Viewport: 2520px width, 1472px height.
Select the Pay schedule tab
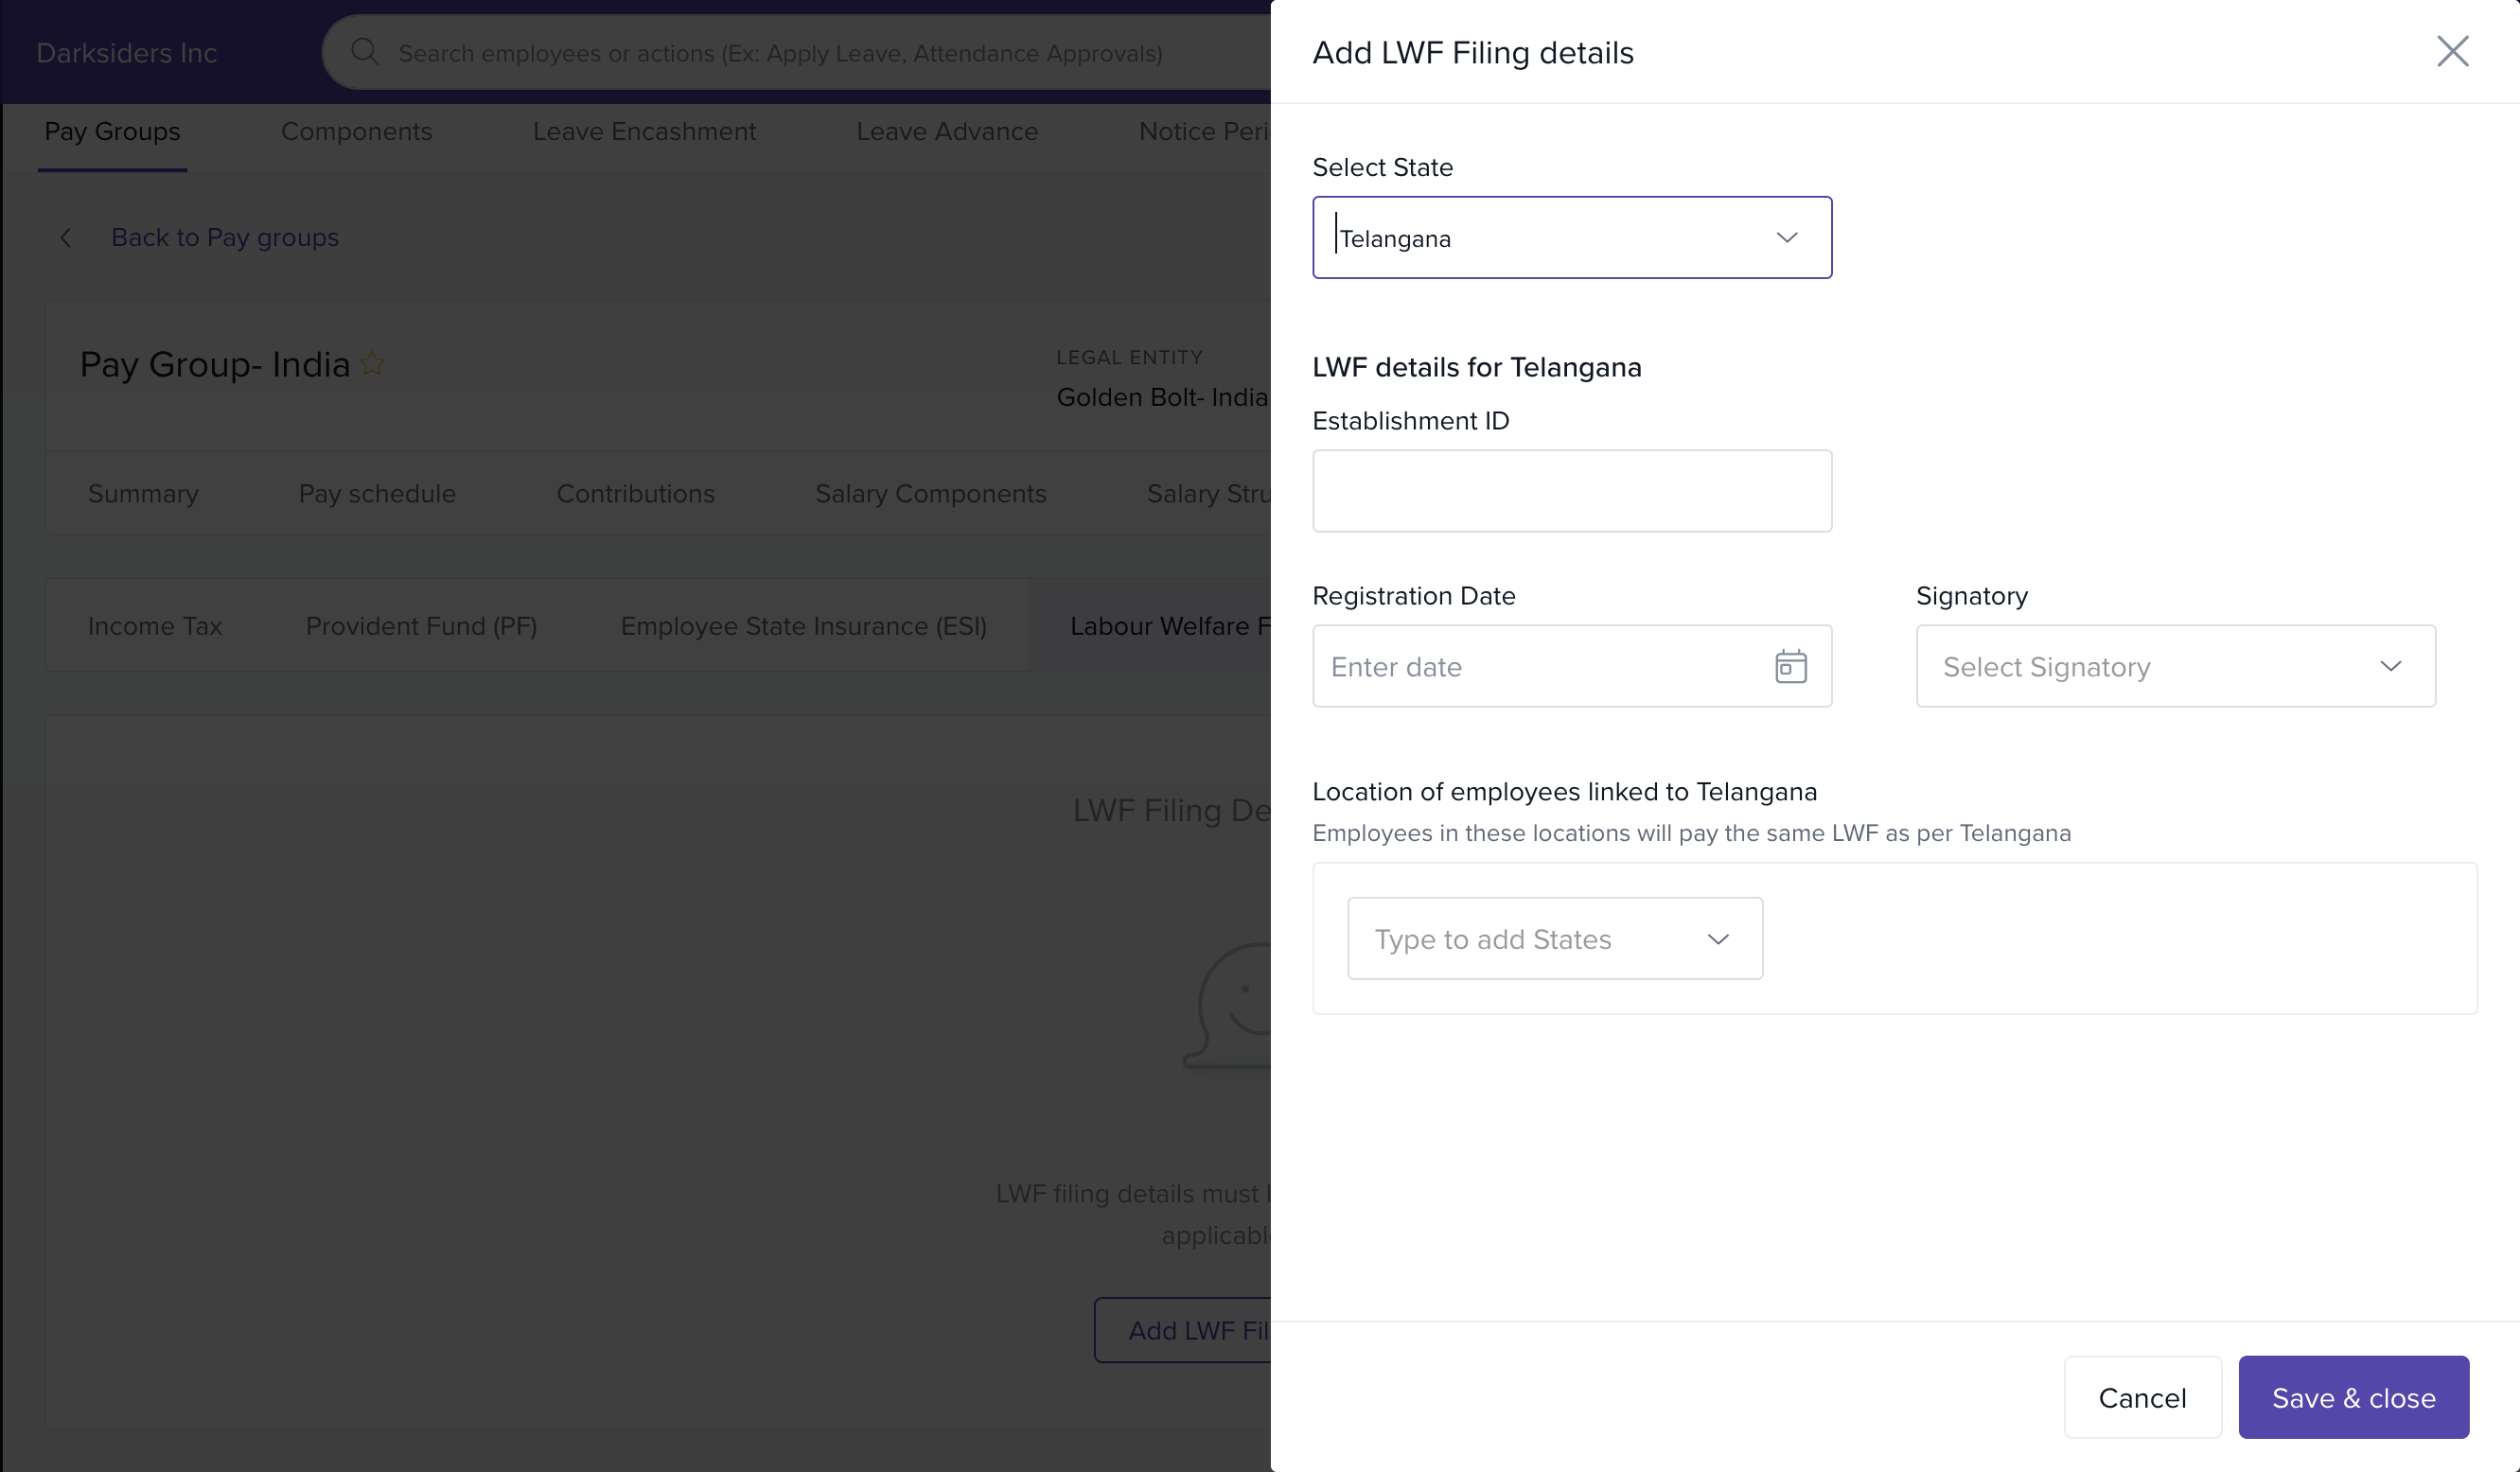(x=377, y=494)
